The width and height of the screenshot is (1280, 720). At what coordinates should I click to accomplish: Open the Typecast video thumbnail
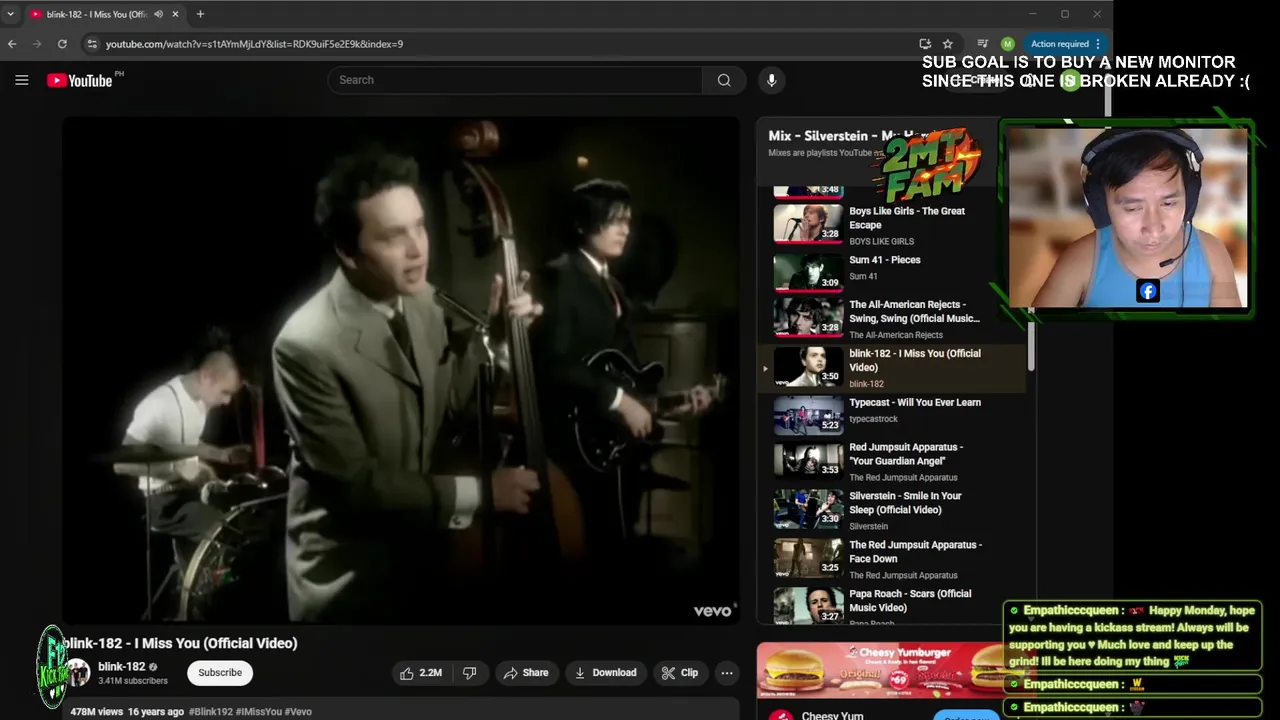click(x=808, y=414)
